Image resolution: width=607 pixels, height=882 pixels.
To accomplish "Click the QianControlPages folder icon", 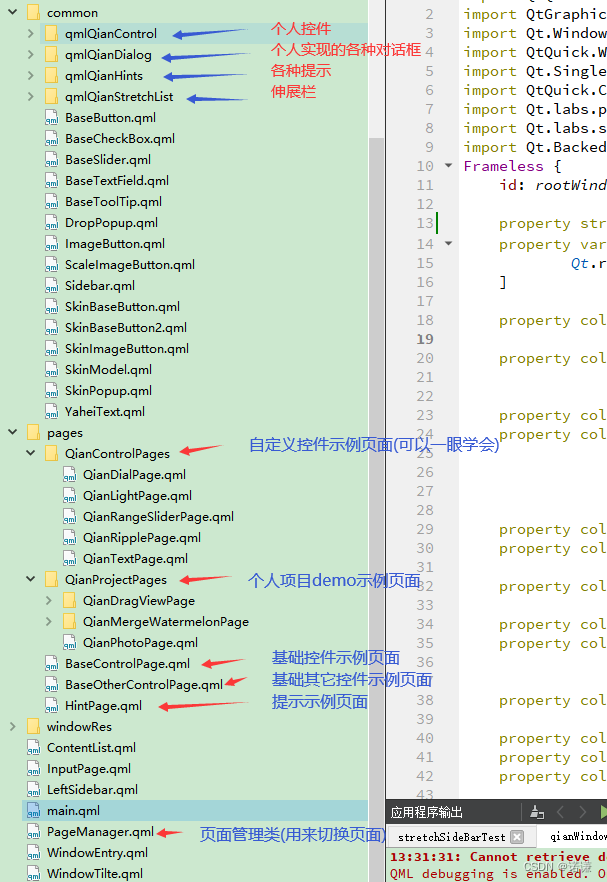I will 52,453.
